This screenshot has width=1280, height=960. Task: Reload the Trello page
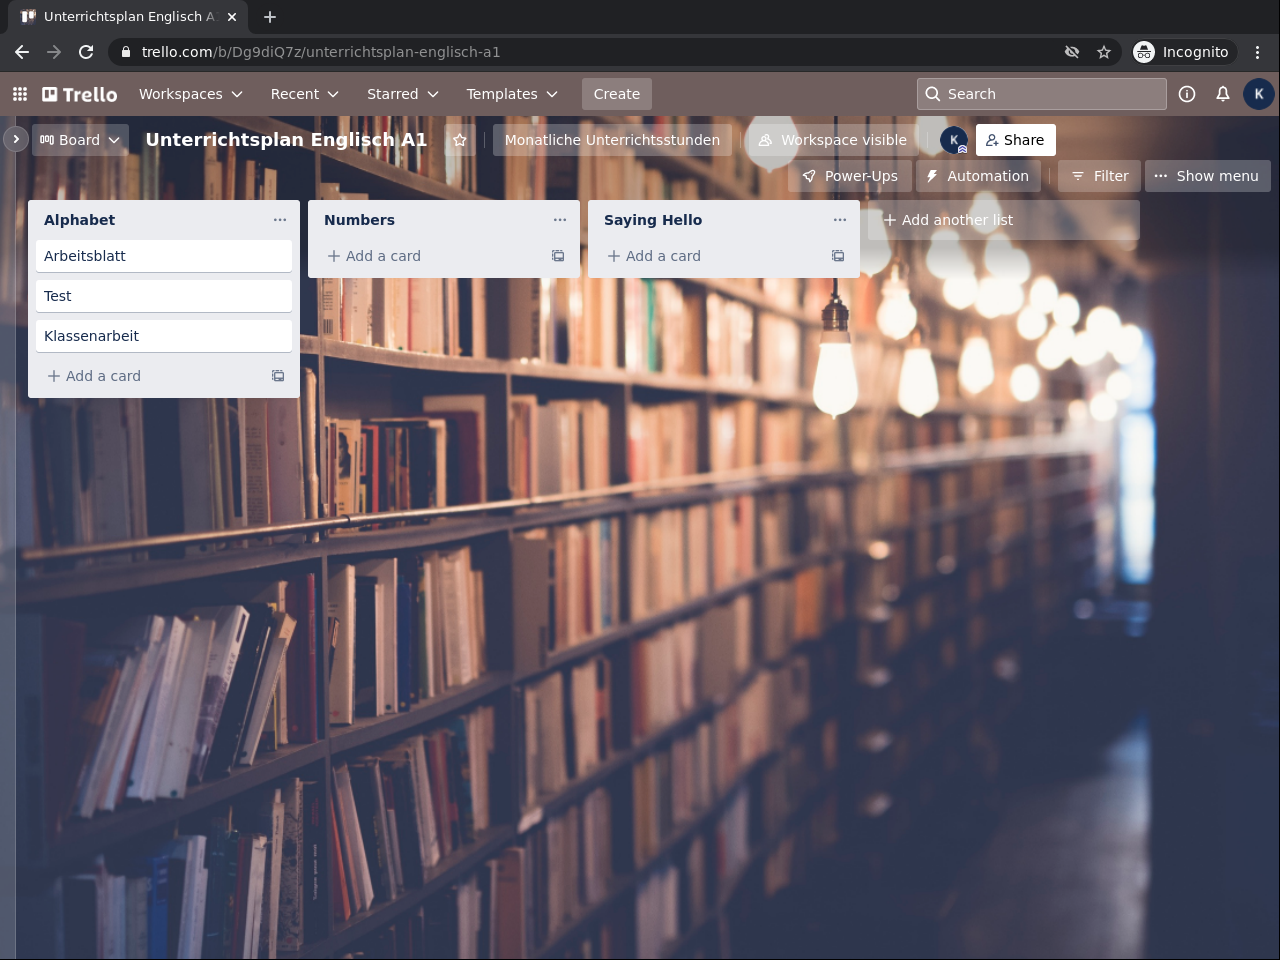coord(86,52)
